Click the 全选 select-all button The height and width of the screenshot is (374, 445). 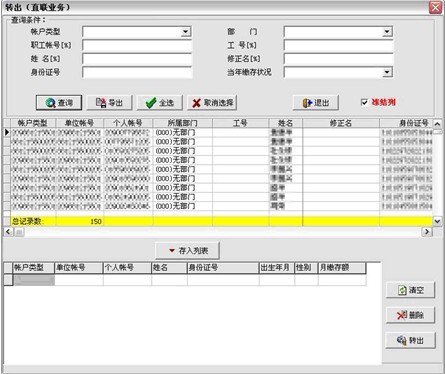click(x=160, y=103)
